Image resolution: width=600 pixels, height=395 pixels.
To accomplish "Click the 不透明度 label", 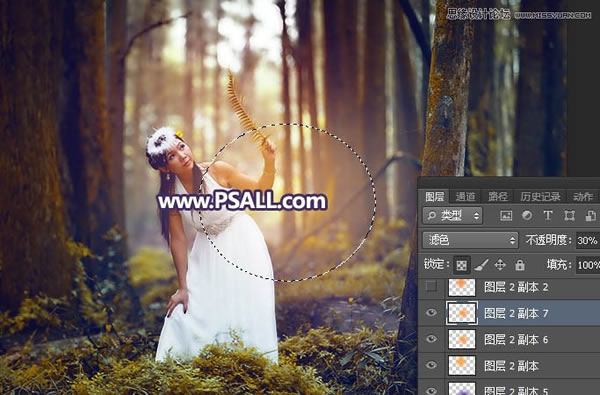I will (548, 240).
